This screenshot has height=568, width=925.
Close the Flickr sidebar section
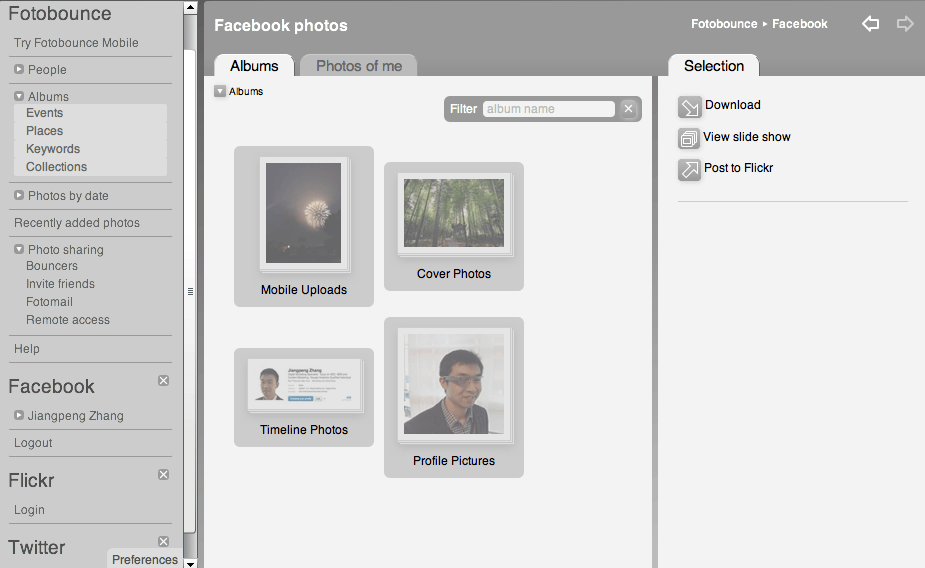164,475
